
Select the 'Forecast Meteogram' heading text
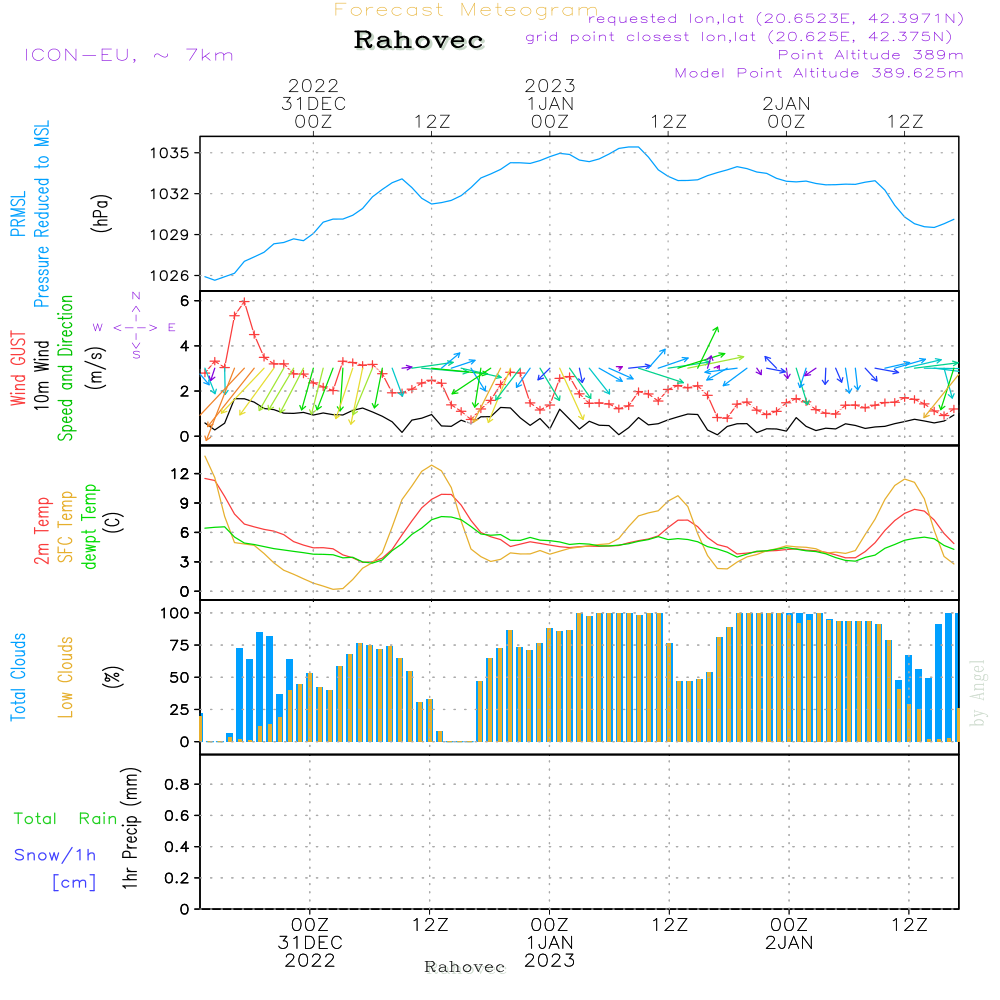tap(466, 10)
